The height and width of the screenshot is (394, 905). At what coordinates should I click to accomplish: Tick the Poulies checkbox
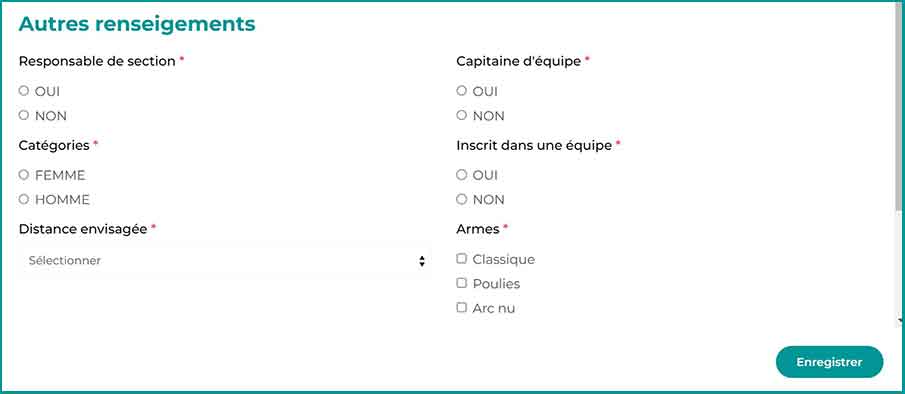pyautogui.click(x=461, y=283)
